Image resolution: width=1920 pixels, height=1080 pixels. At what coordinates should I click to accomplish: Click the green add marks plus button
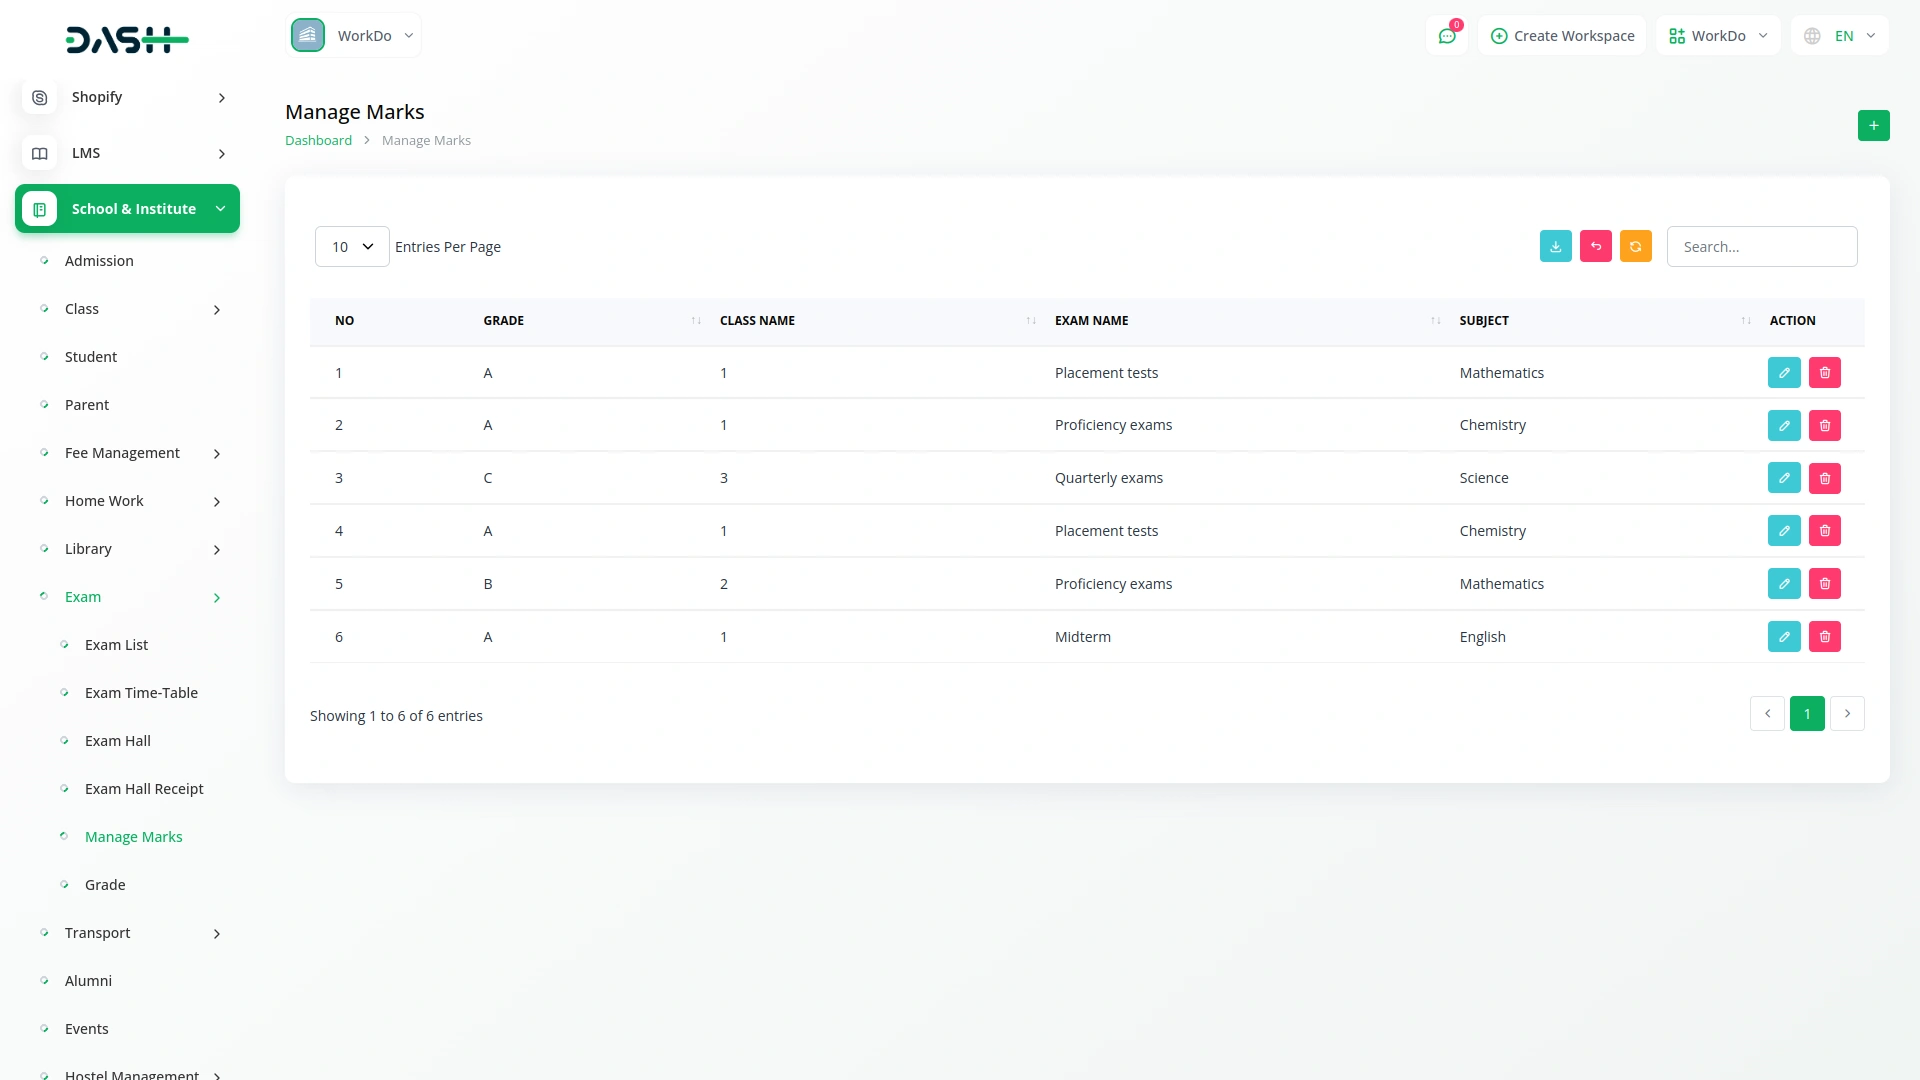(1873, 125)
